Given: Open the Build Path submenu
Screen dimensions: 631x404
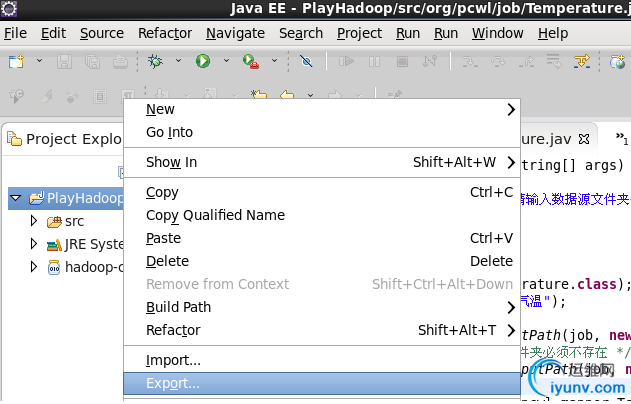Looking at the screenshot, I should (322, 307).
